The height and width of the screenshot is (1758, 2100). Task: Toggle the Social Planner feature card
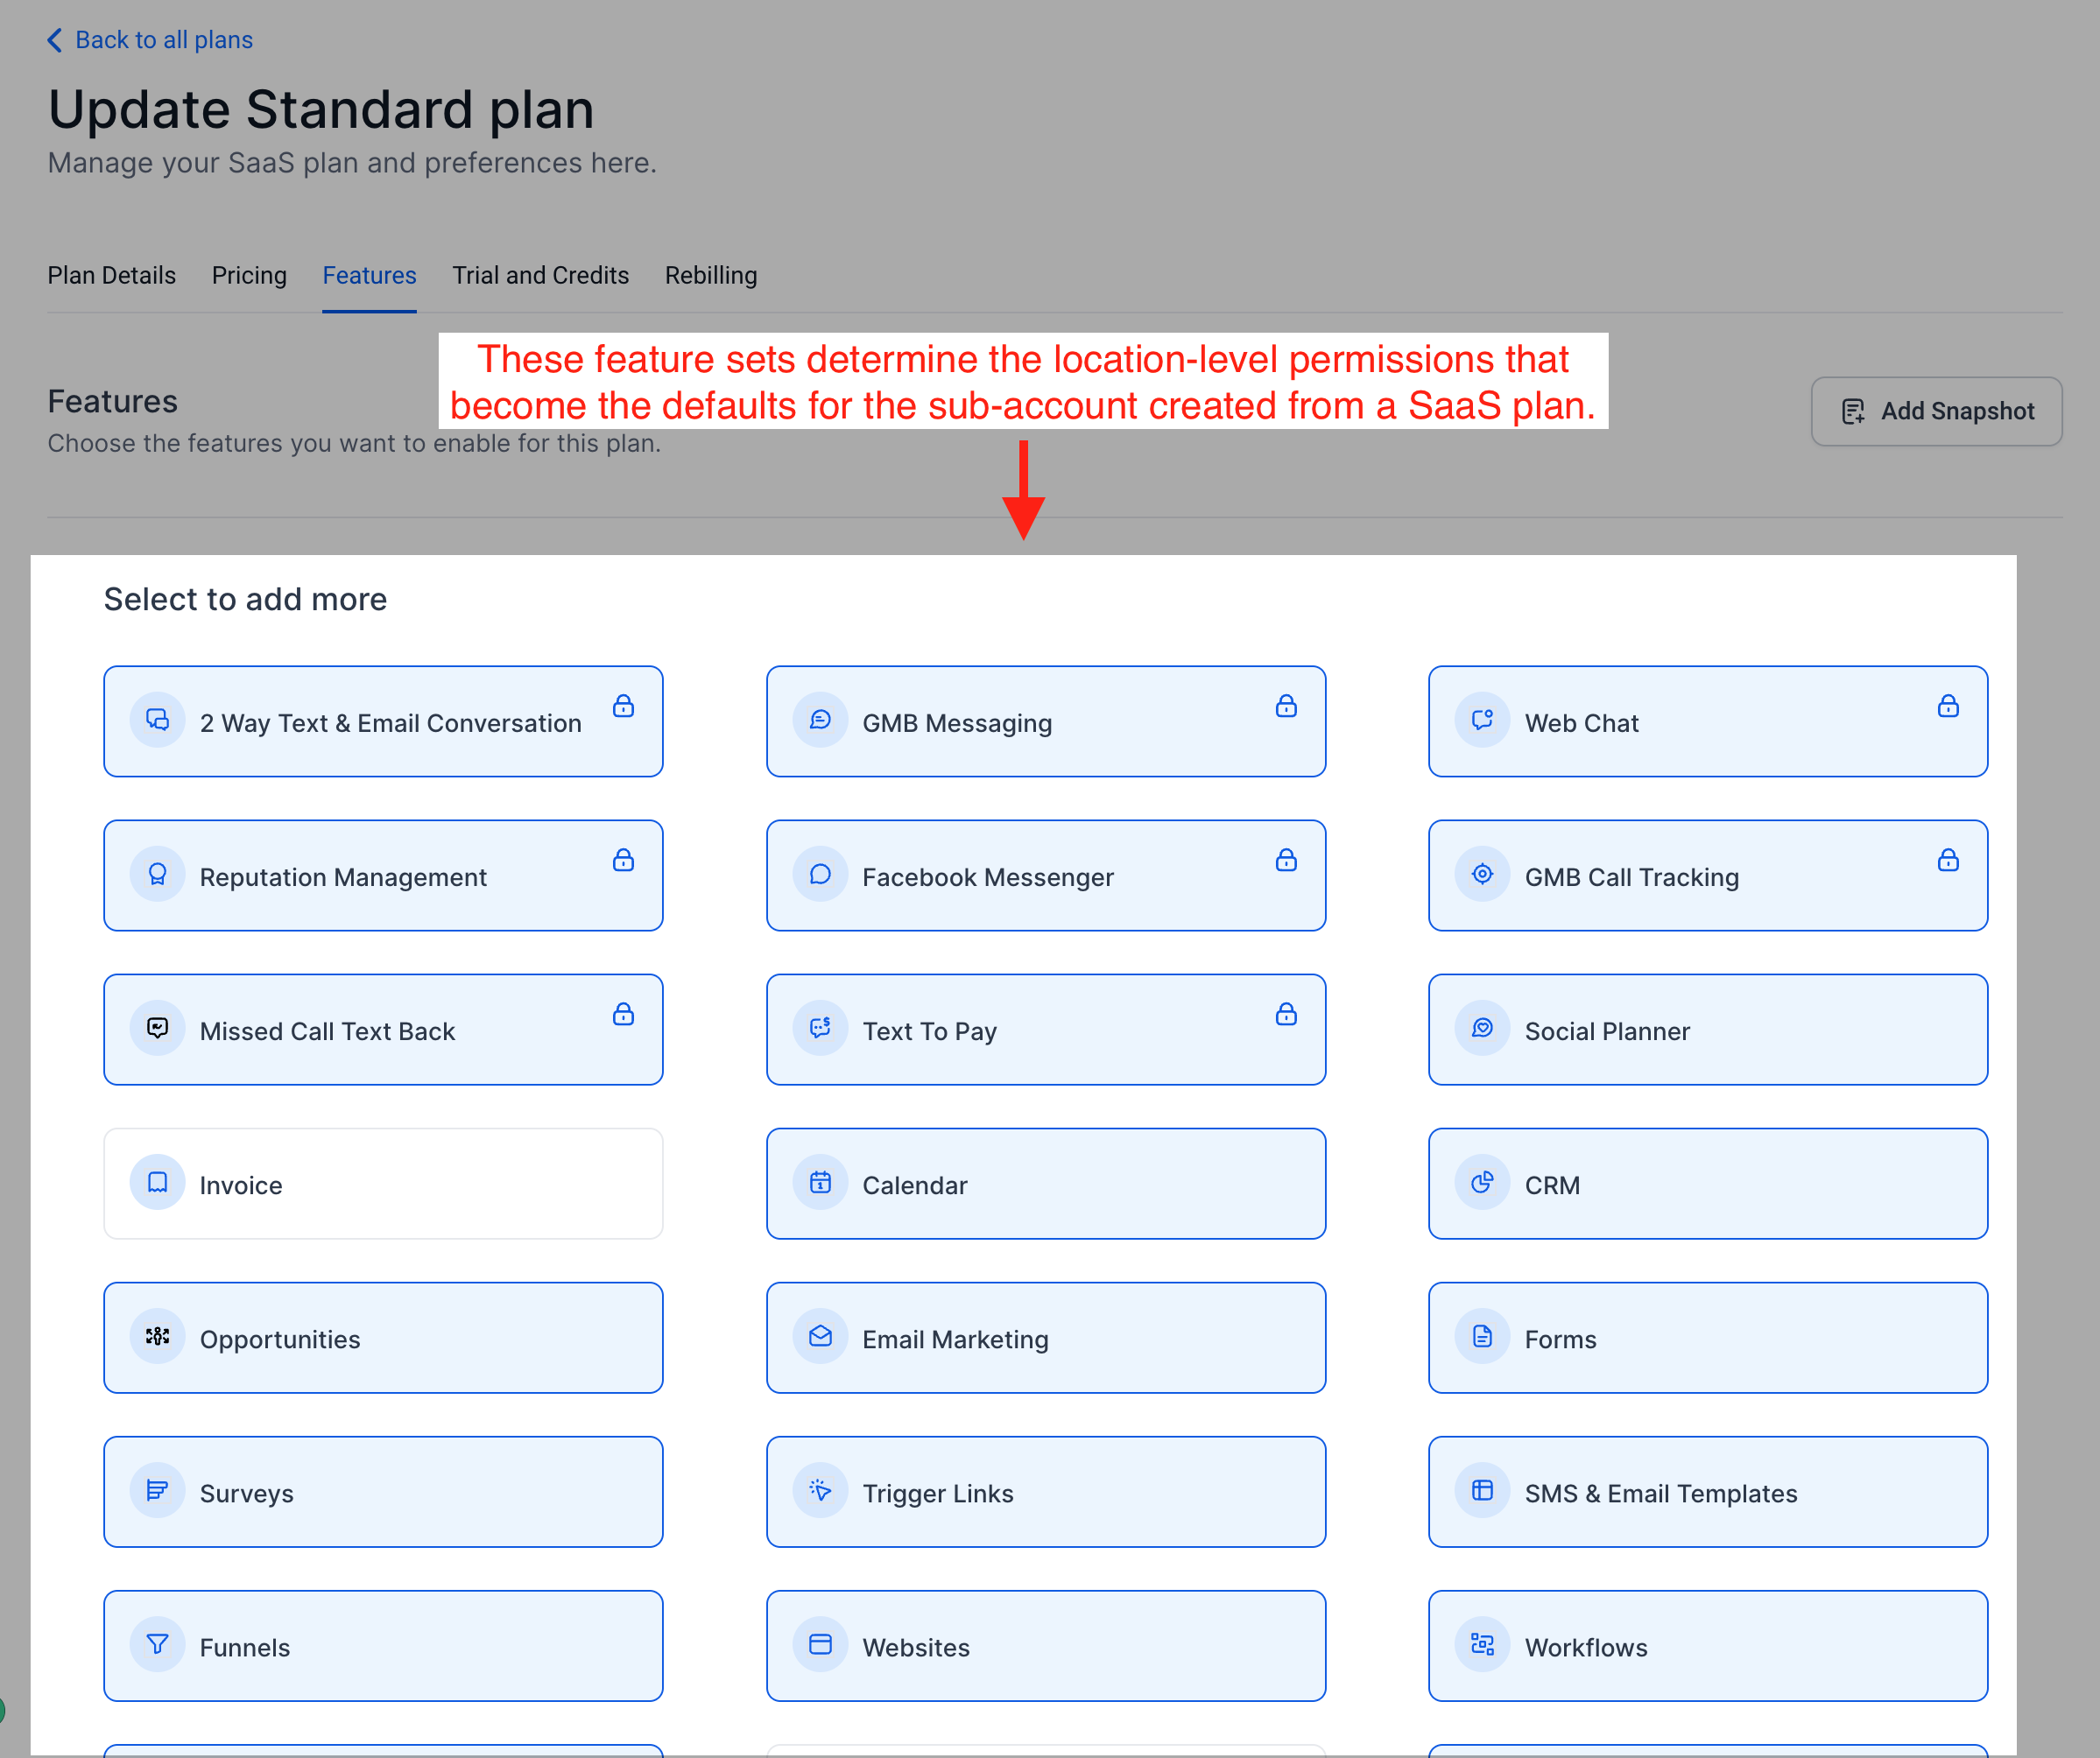pos(1707,1030)
